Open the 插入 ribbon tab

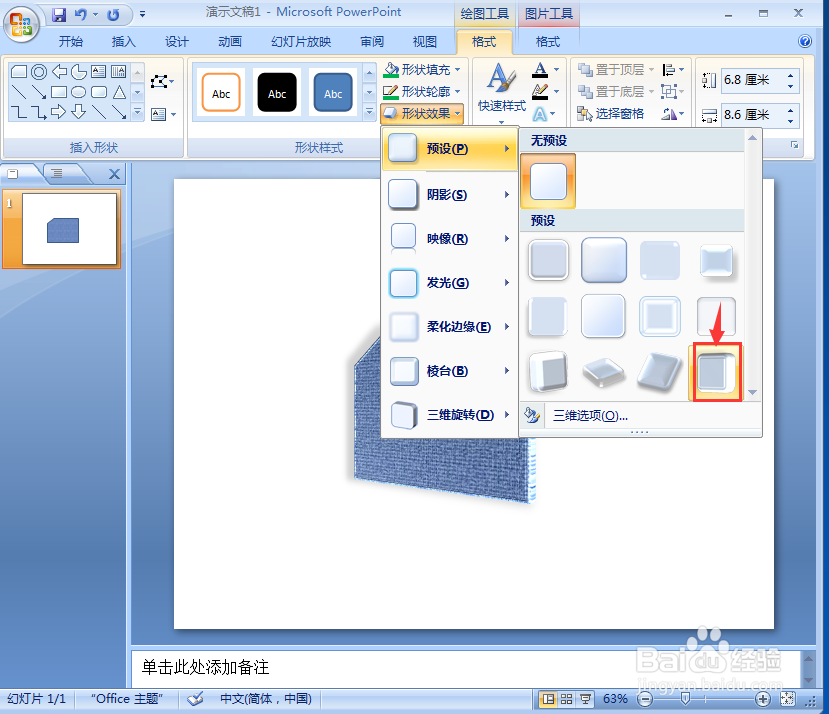123,42
